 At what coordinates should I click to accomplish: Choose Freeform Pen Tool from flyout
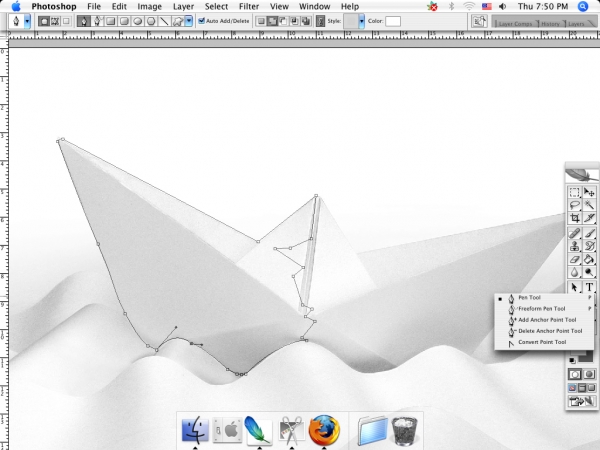click(x=544, y=308)
